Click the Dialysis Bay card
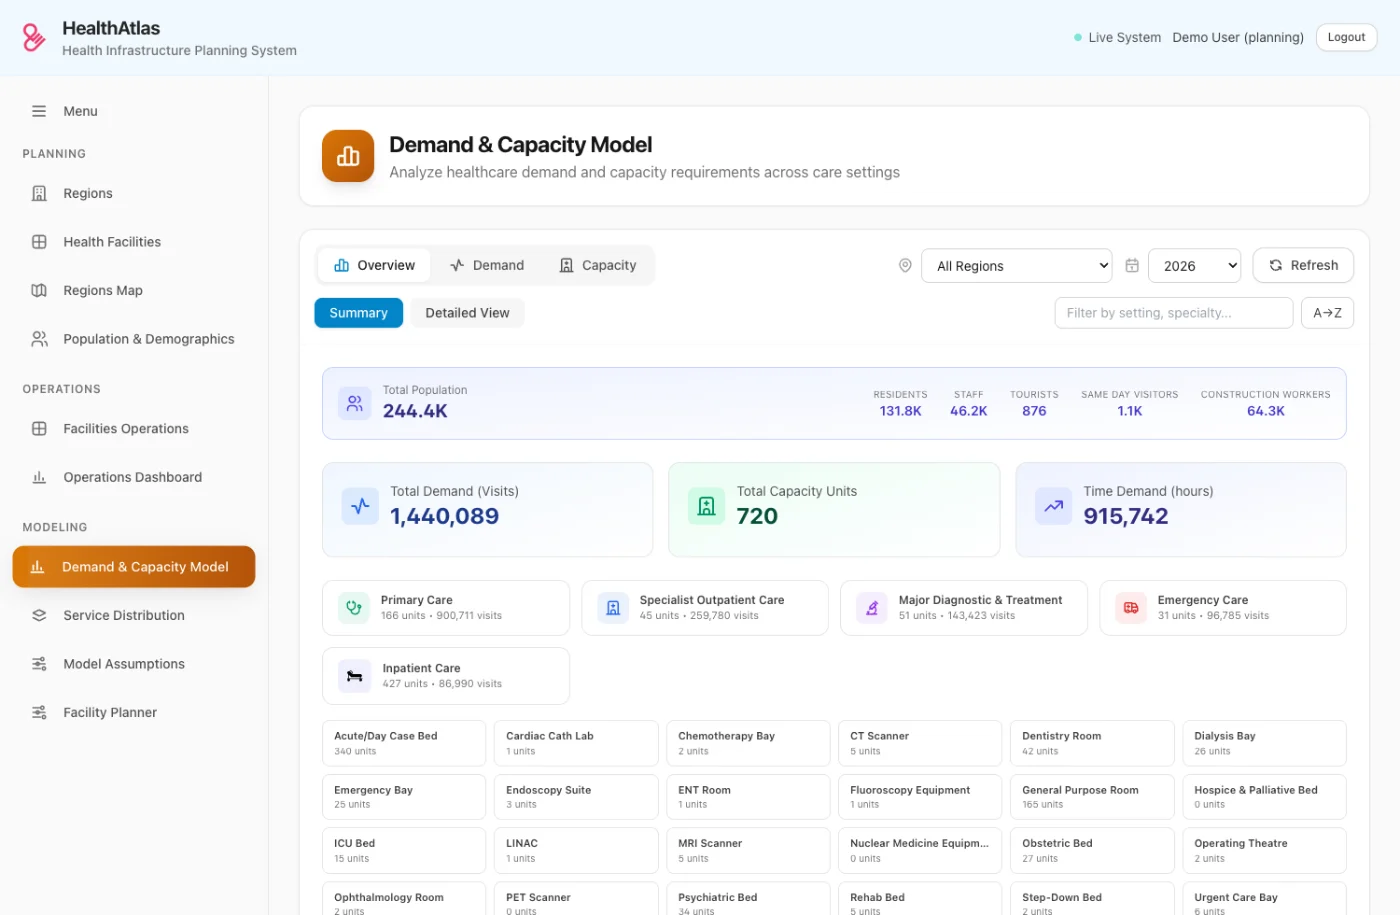The image size is (1400, 915). click(1264, 743)
